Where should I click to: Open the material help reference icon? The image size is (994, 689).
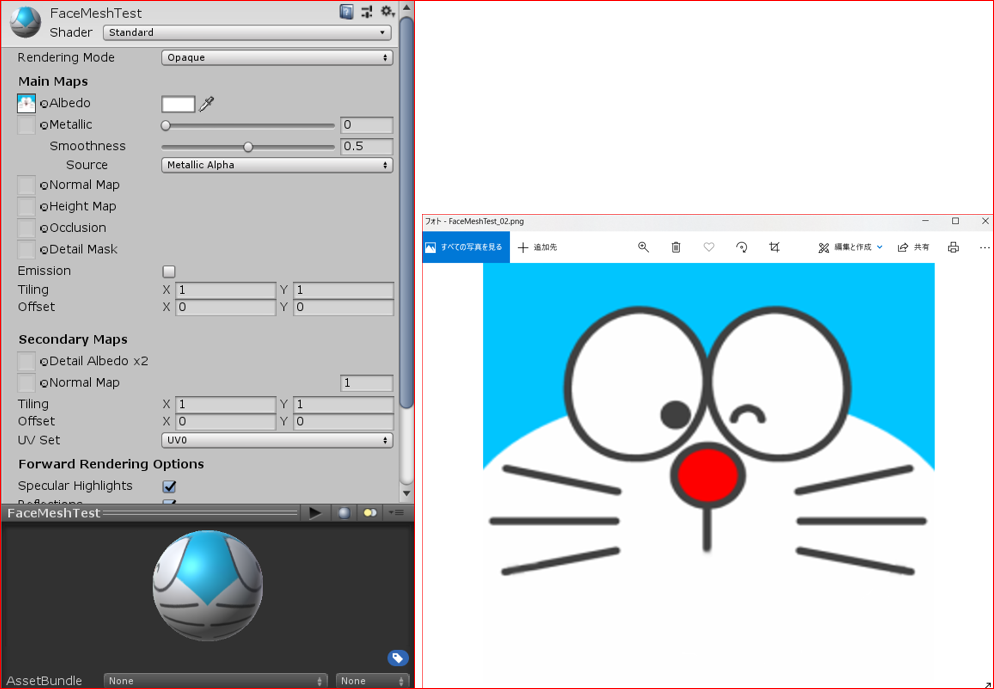tap(346, 11)
